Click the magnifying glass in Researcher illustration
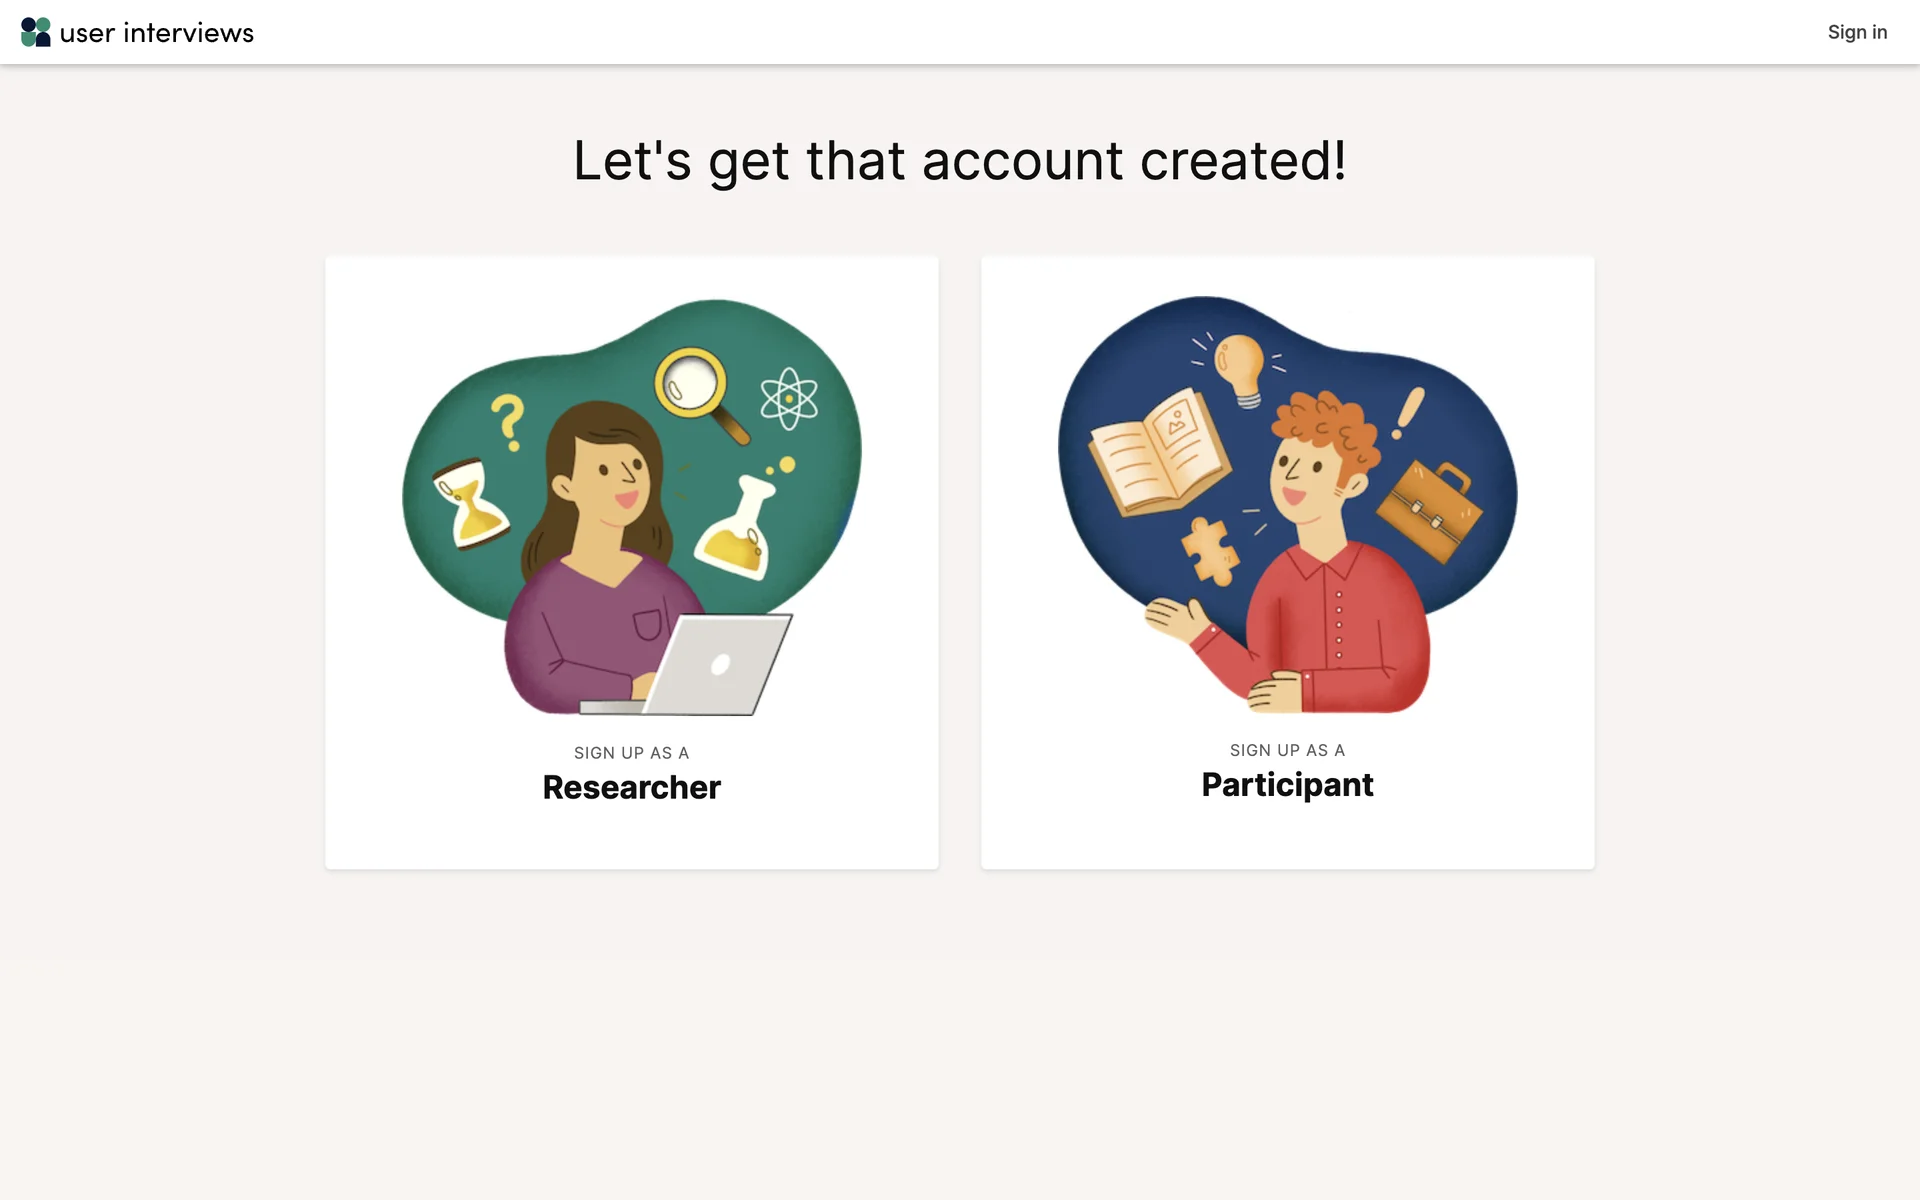Screen dimensions: 1920x1200 coord(699,392)
